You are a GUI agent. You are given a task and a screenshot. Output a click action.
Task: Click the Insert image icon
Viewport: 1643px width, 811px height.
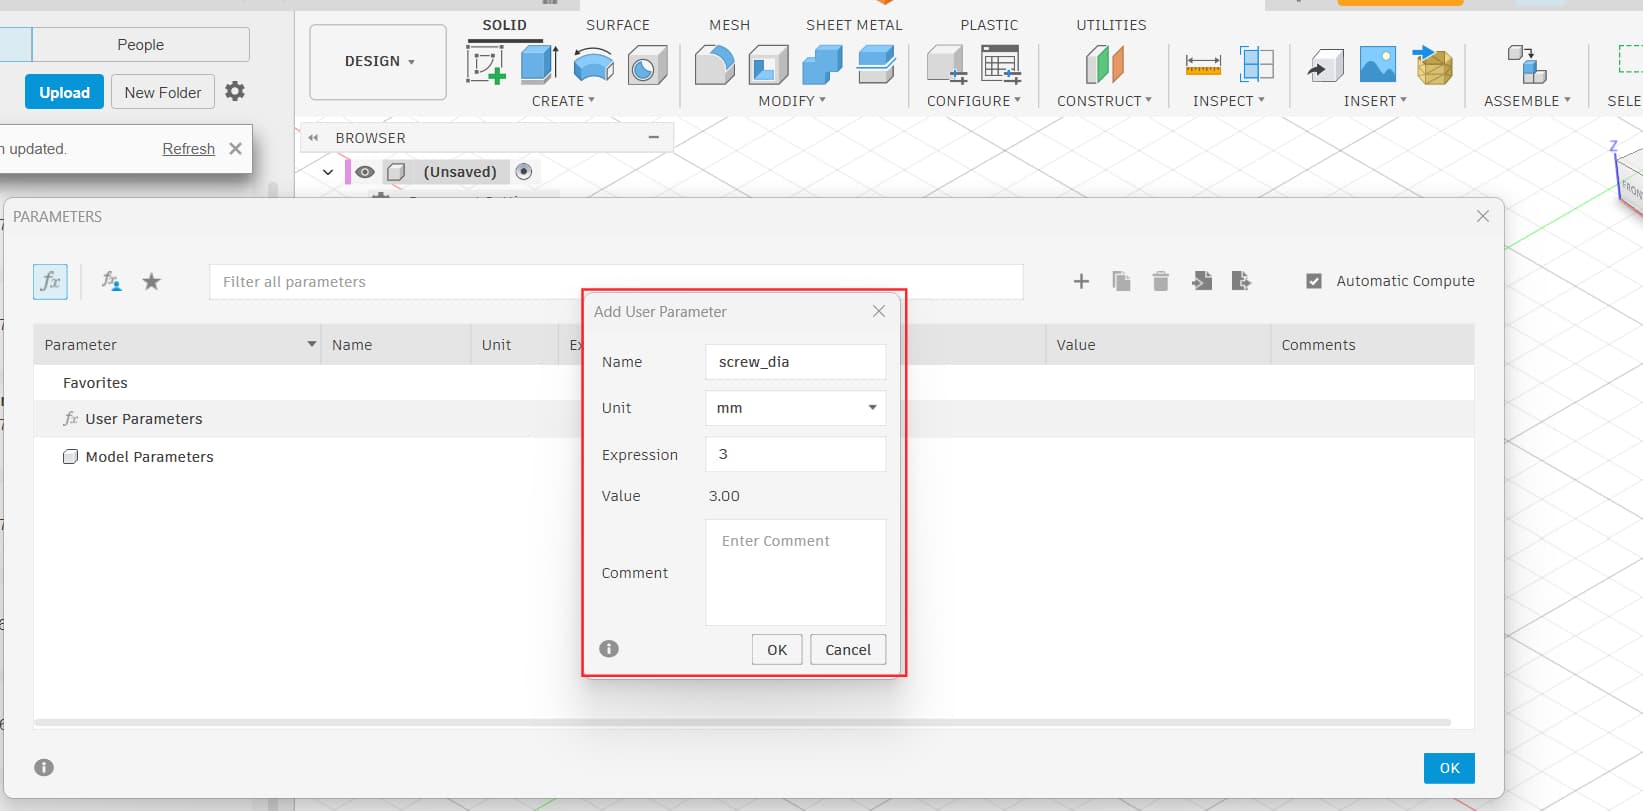tap(1378, 66)
